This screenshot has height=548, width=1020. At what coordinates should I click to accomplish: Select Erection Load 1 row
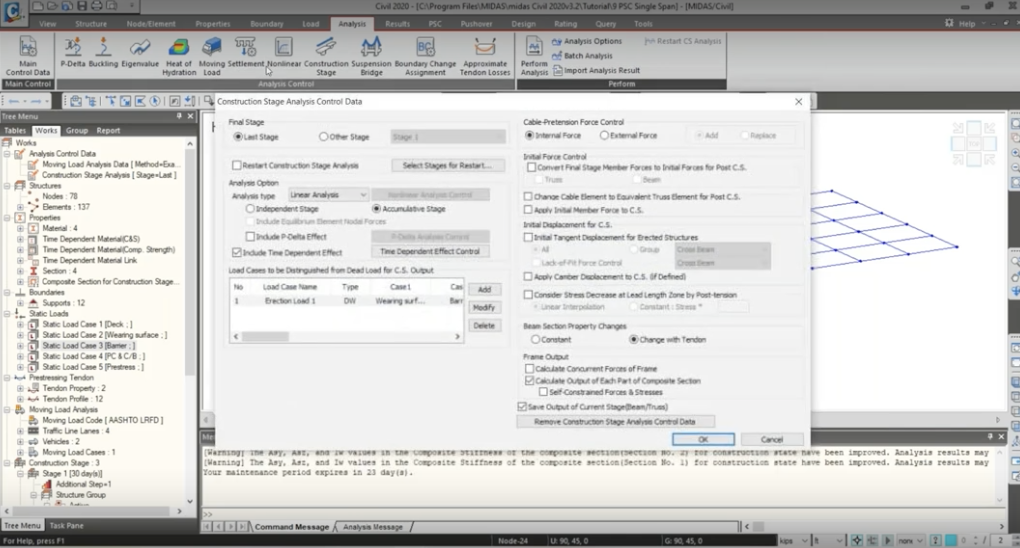(x=347, y=301)
